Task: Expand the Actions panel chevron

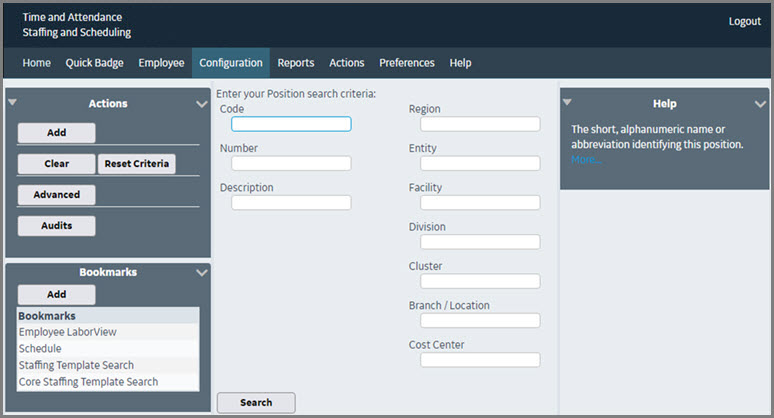Action: [202, 103]
